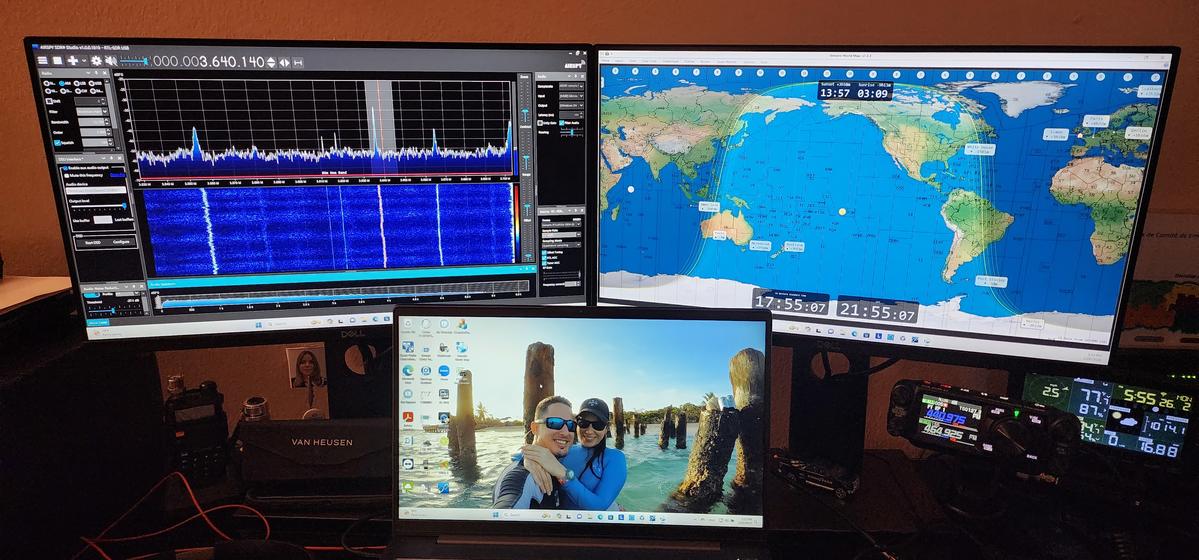
Task: Open the SDR# hamburger menu
Action: pos(43,60)
